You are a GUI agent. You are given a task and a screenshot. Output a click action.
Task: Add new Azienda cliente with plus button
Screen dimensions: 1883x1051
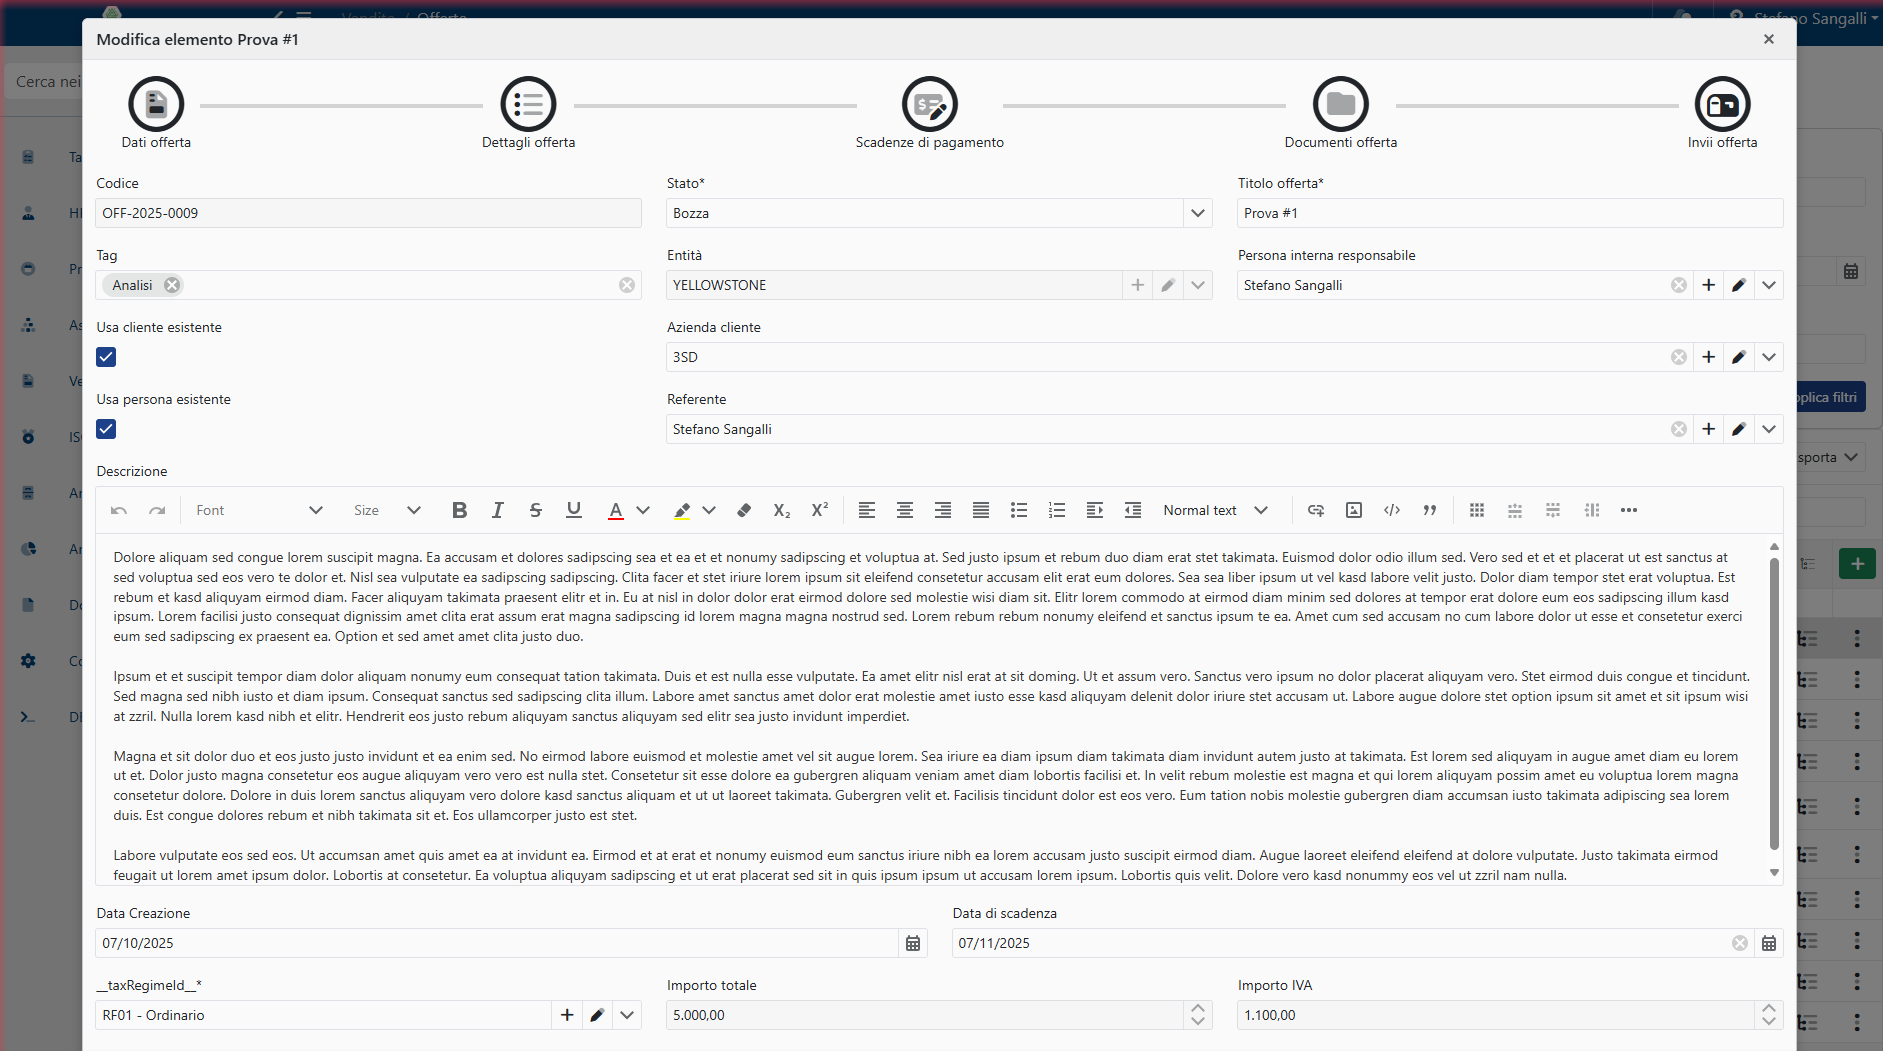[x=1708, y=357]
